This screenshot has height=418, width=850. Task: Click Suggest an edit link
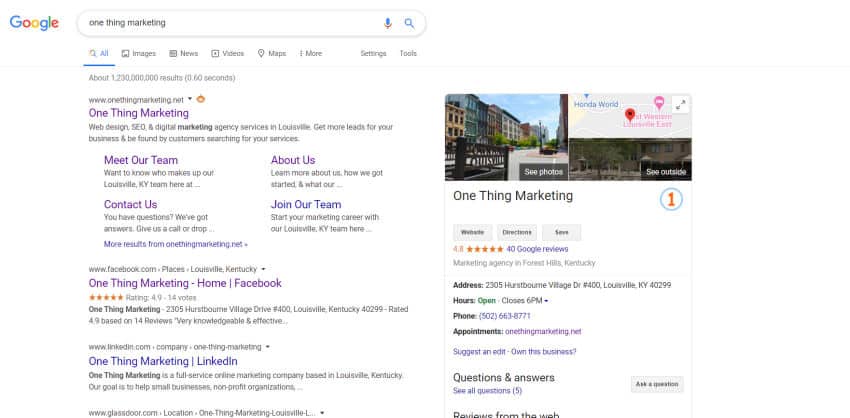click(x=479, y=352)
